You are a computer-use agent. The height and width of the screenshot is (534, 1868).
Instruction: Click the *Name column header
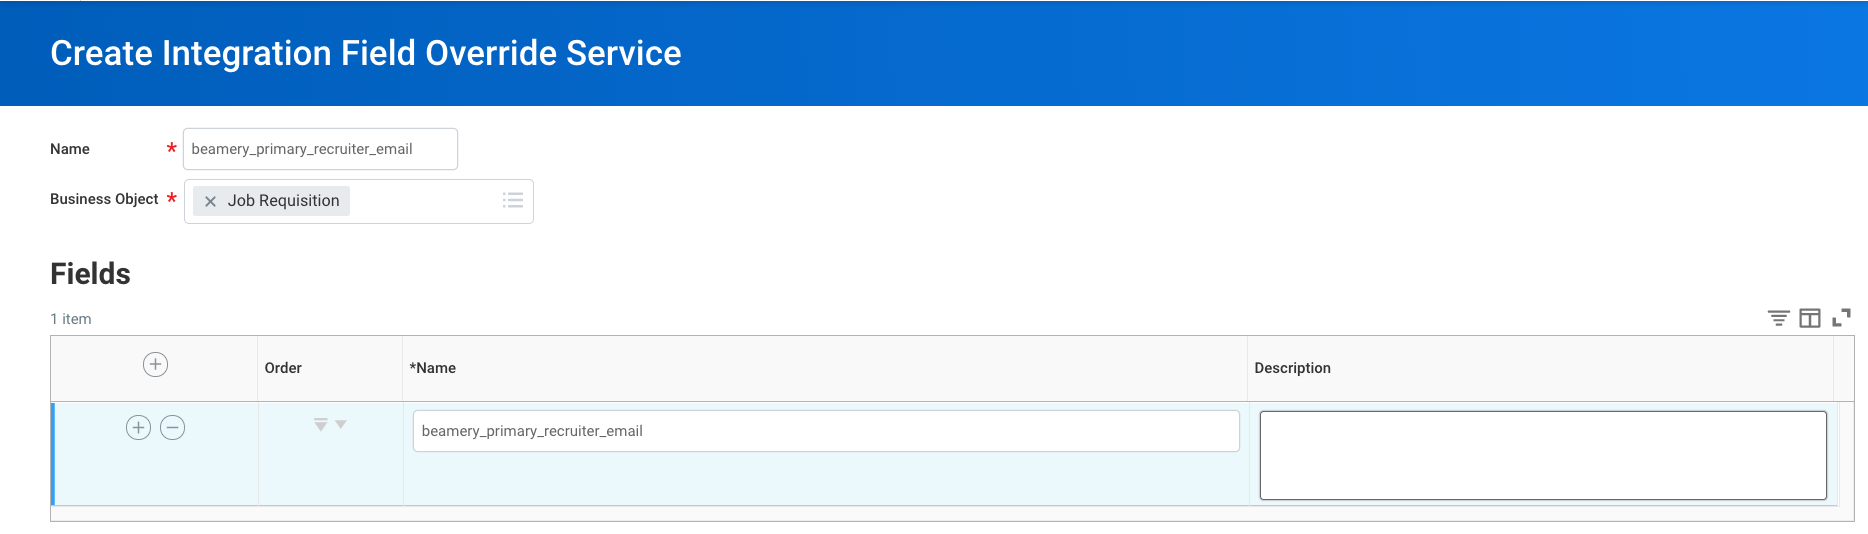(432, 368)
